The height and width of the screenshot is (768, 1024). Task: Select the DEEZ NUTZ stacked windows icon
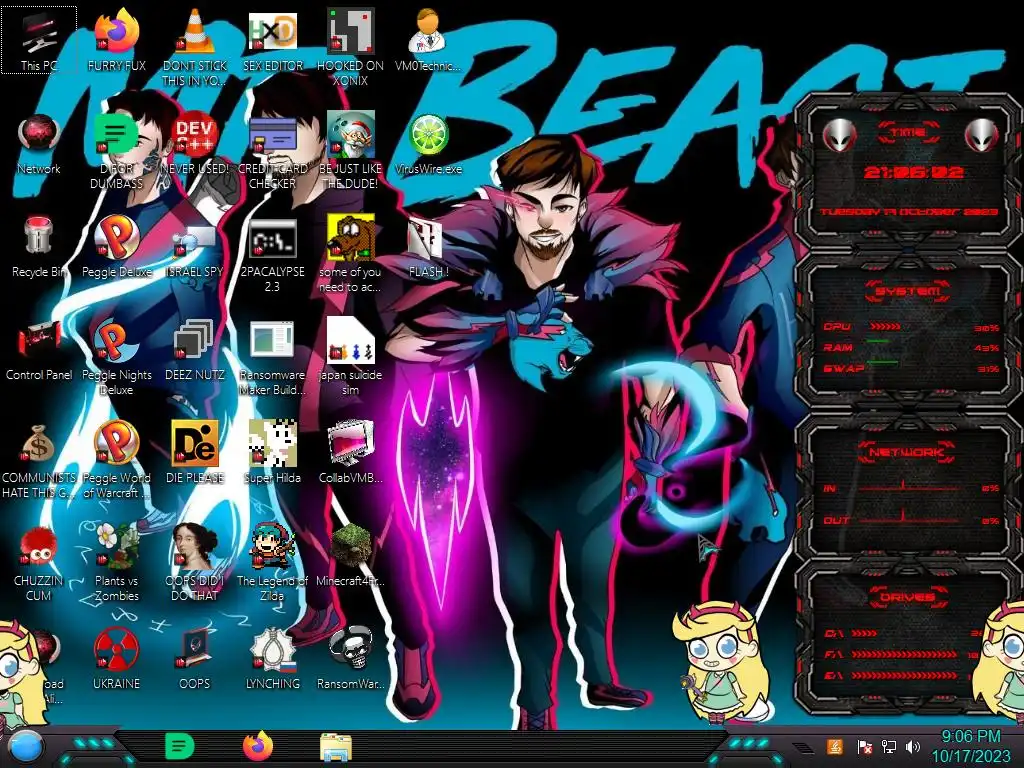point(195,350)
